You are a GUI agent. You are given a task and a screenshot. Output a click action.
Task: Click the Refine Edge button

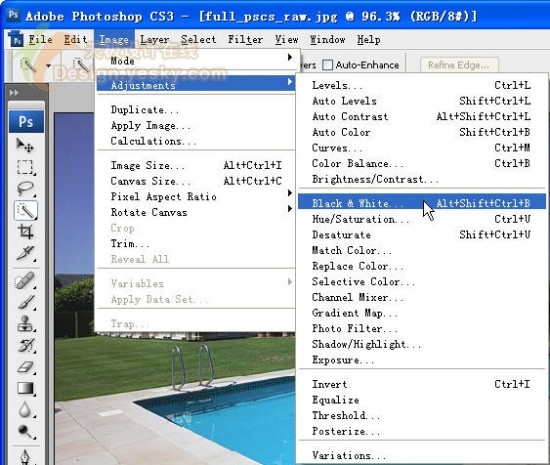pos(458,65)
